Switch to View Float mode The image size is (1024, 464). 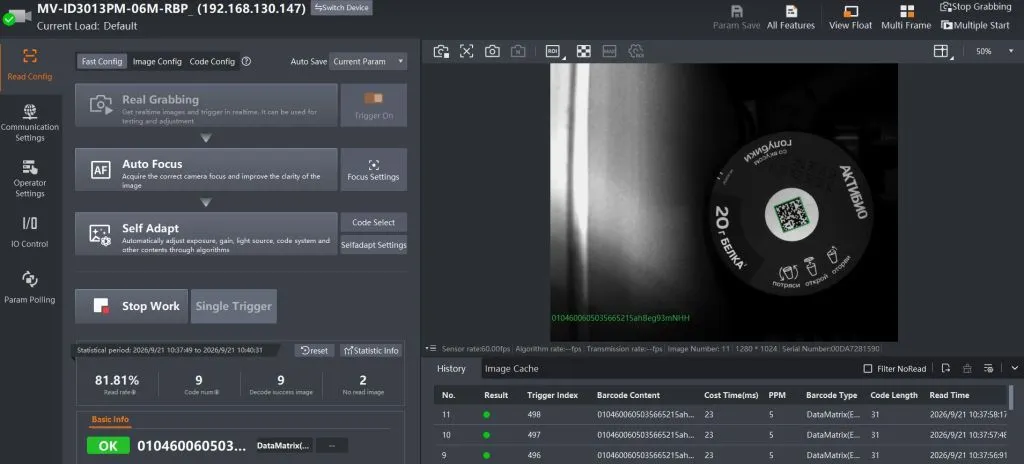click(850, 18)
